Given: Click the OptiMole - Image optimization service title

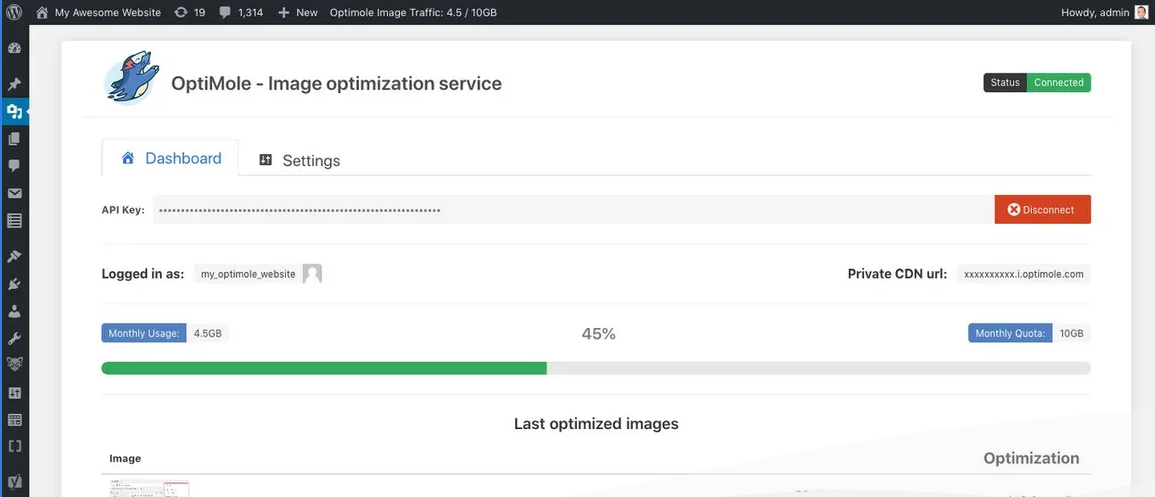Looking at the screenshot, I should coord(337,83).
